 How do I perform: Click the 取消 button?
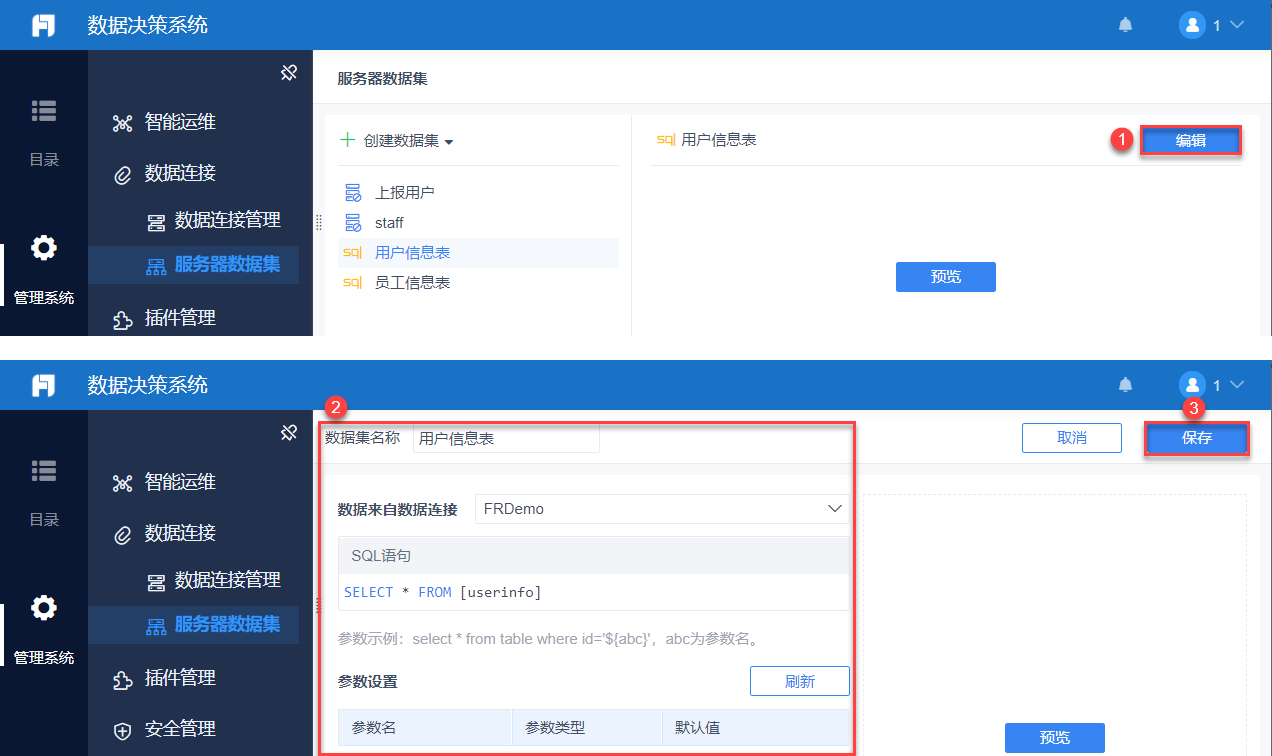(x=1072, y=438)
